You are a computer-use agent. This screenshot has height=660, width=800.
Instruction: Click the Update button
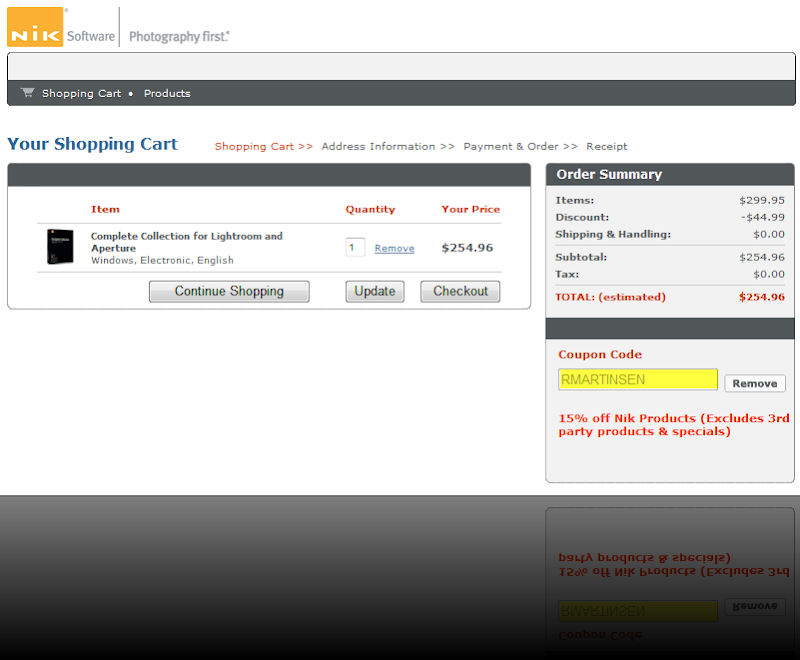375,291
